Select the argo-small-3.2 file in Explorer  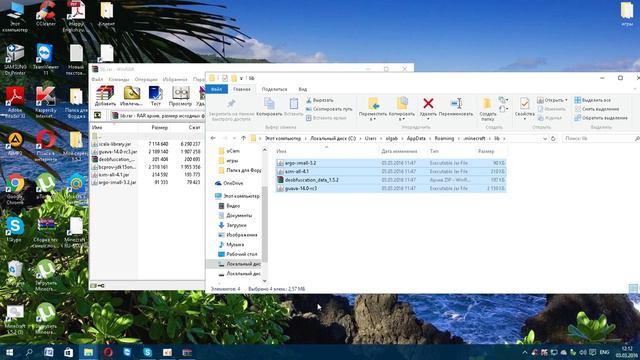pyautogui.click(x=391, y=163)
